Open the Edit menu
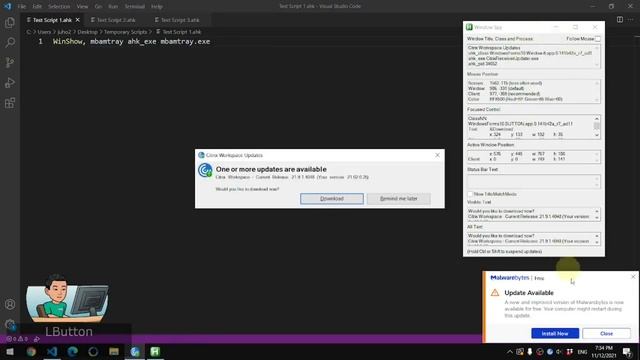Screen dimensions: 640x360 pyautogui.click(x=37, y=7)
